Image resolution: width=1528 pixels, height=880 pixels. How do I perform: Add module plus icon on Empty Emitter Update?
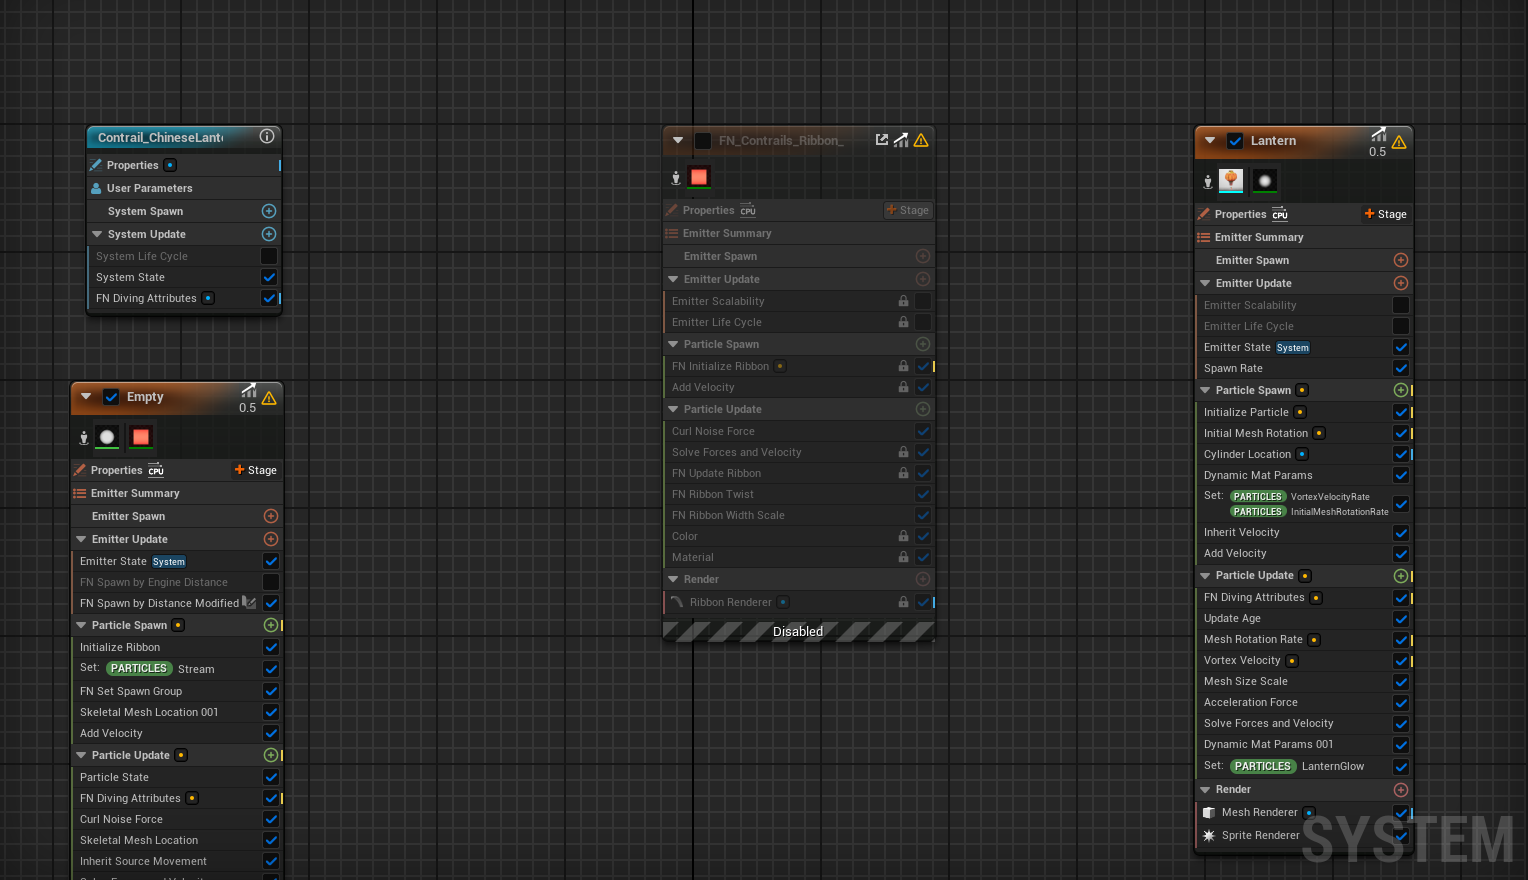[x=271, y=539]
